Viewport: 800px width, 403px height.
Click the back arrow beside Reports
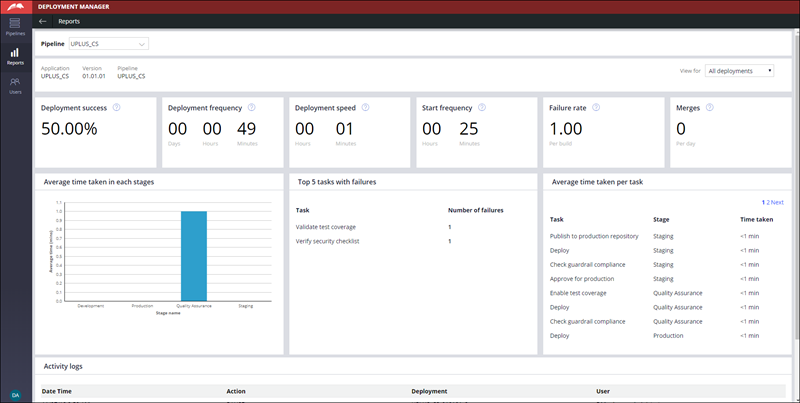coord(42,20)
